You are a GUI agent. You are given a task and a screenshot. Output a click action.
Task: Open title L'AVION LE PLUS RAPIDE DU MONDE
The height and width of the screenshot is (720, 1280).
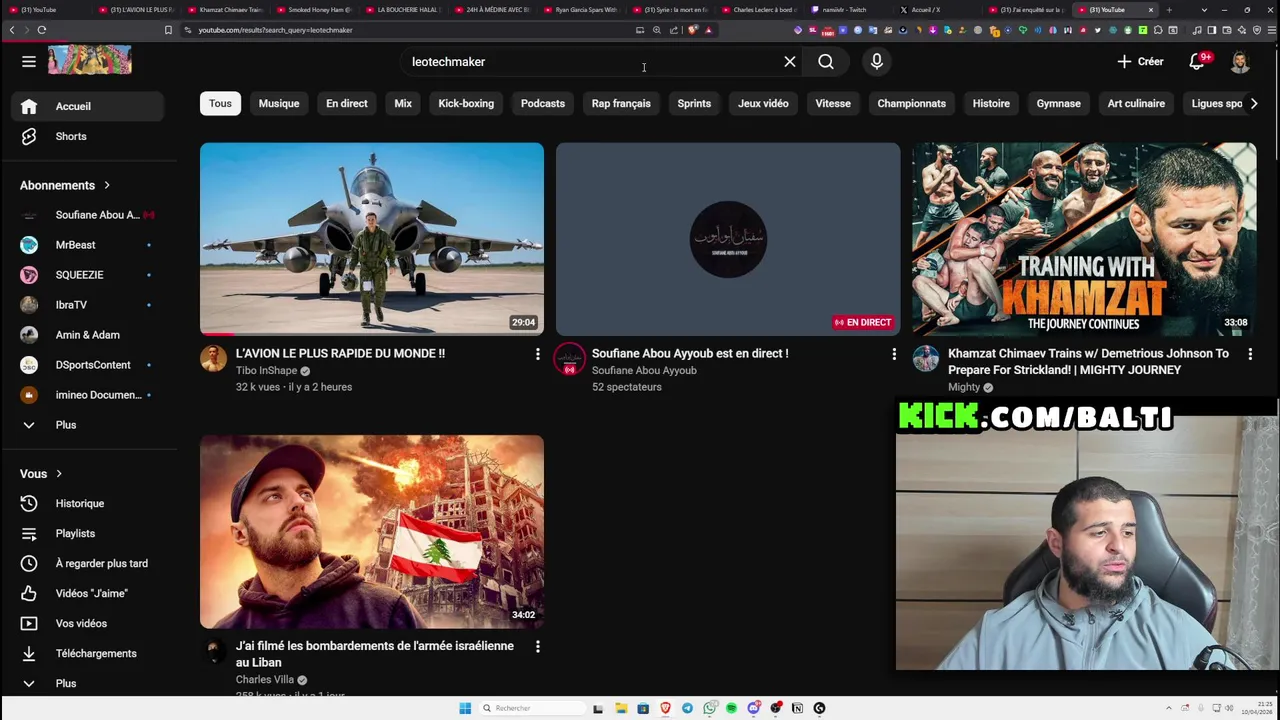tap(340, 354)
